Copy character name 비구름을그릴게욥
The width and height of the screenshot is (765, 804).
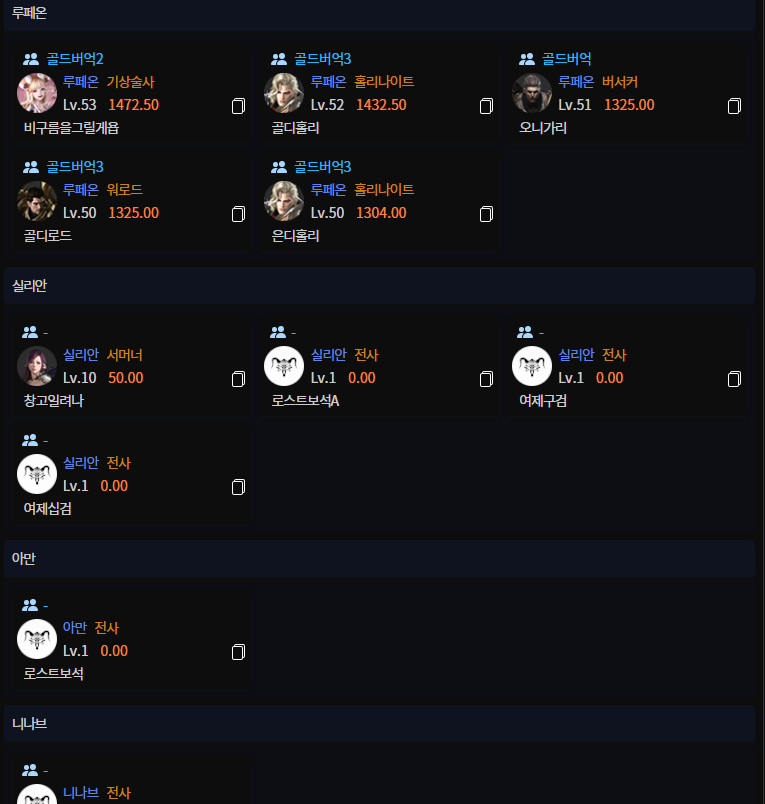click(x=238, y=106)
